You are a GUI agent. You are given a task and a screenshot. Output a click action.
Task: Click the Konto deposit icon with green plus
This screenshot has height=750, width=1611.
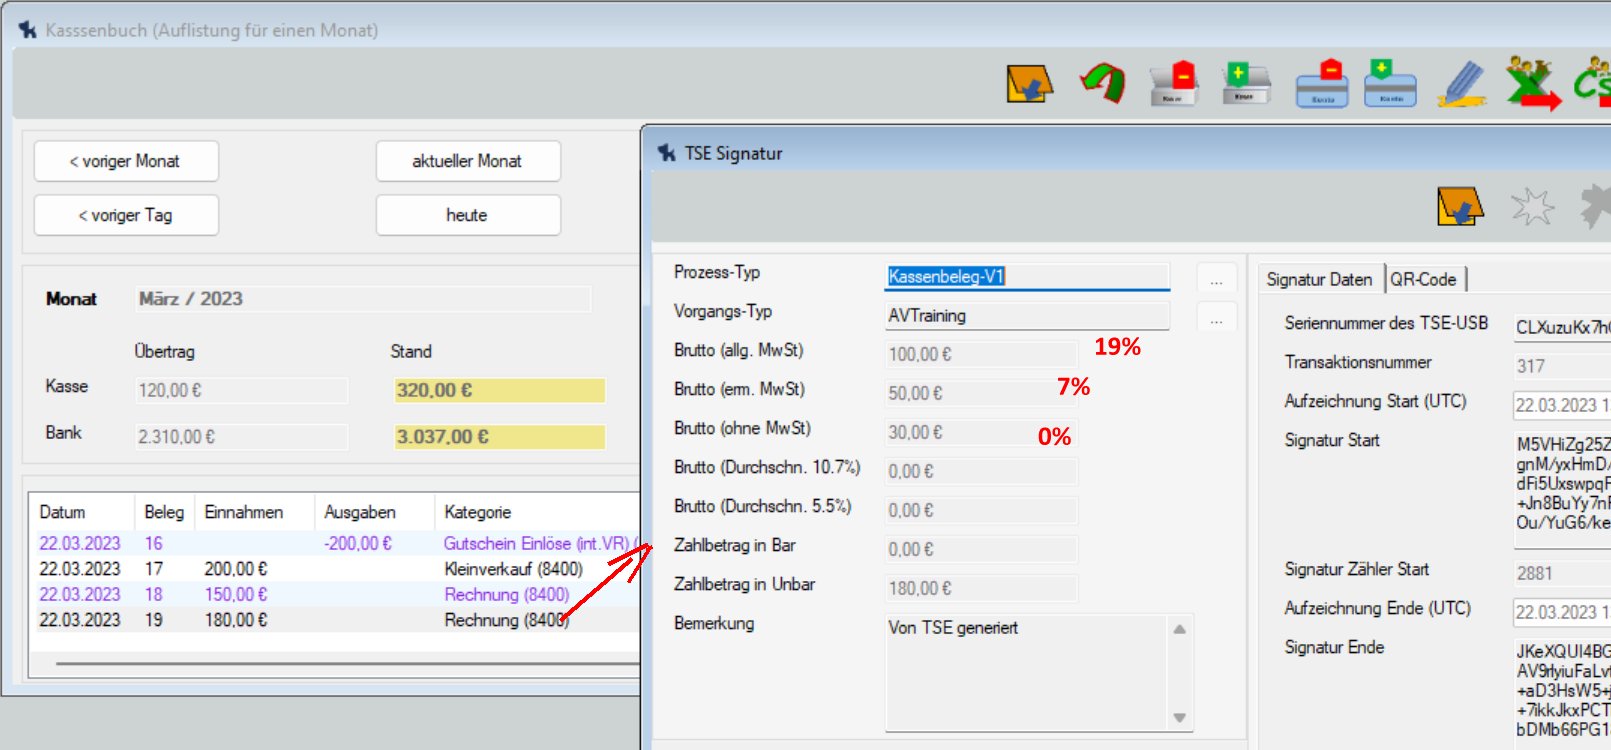(x=1390, y=83)
